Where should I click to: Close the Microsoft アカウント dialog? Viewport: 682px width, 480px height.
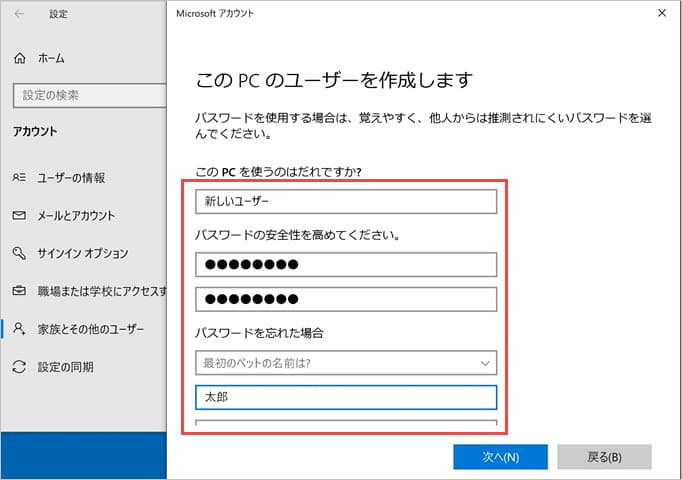coord(662,13)
